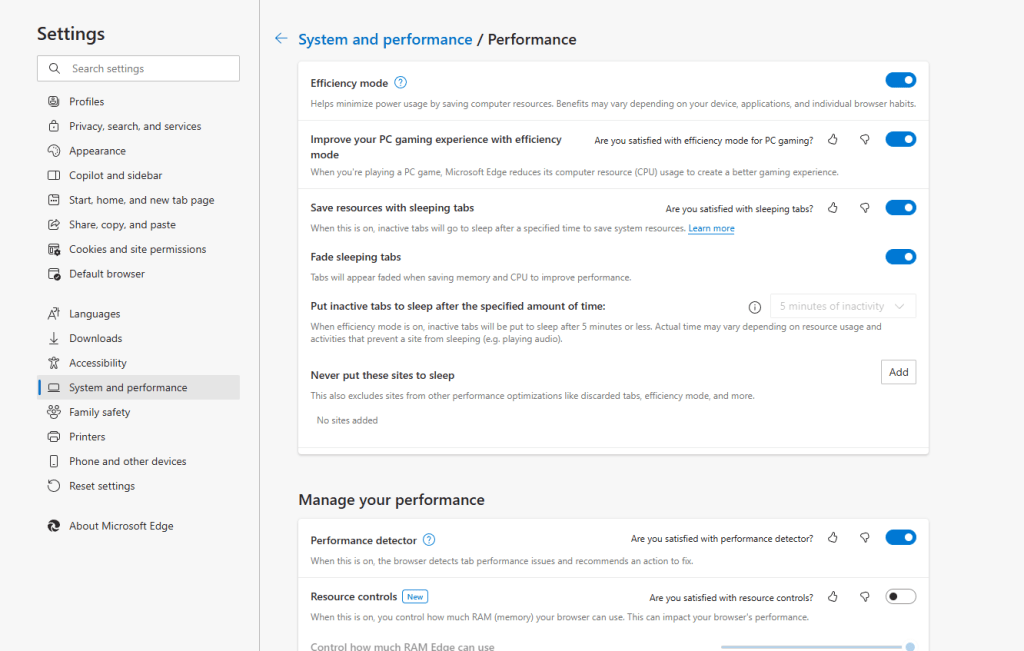
Task: Click the Cookies and site permissions icon
Action: pyautogui.click(x=54, y=249)
